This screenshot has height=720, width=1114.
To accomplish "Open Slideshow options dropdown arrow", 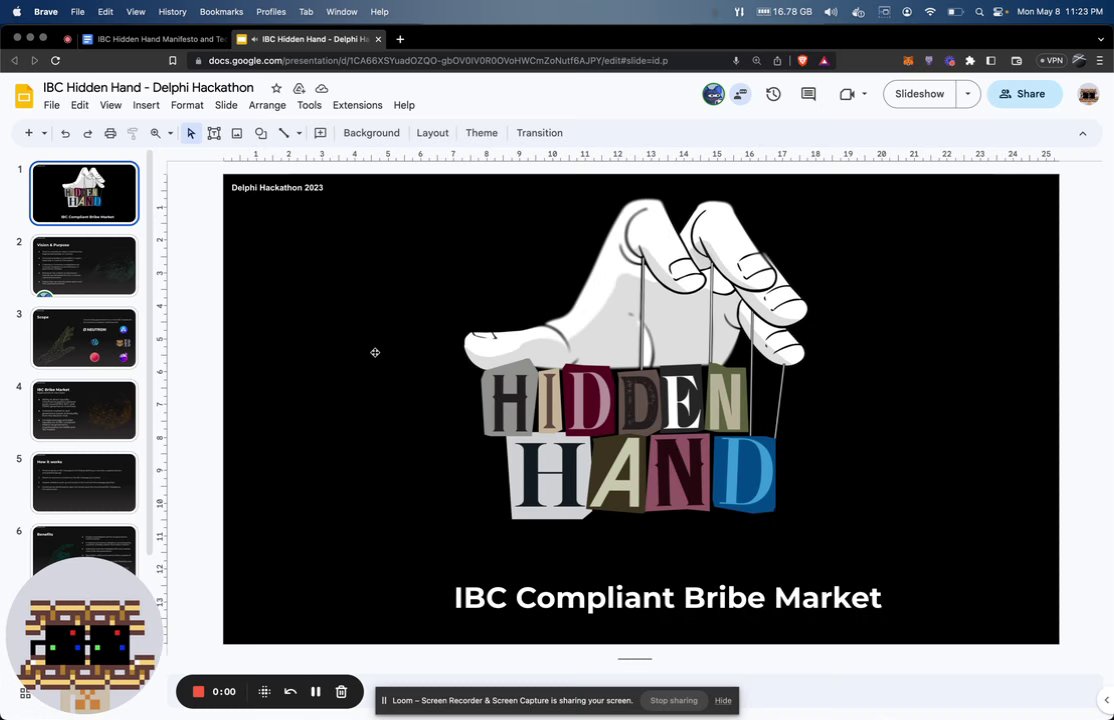I will (968, 94).
